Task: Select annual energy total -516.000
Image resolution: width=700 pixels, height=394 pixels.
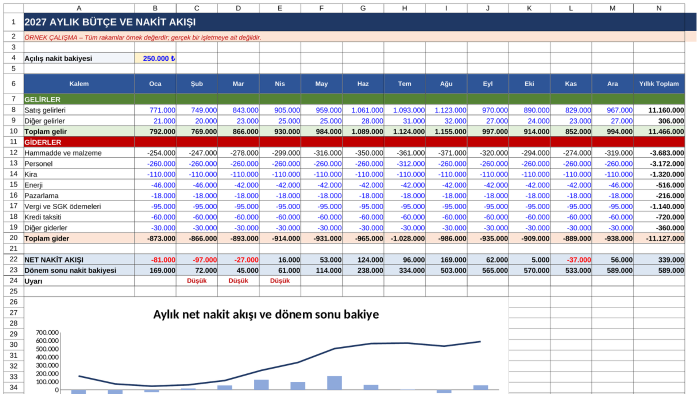Action: coord(659,185)
